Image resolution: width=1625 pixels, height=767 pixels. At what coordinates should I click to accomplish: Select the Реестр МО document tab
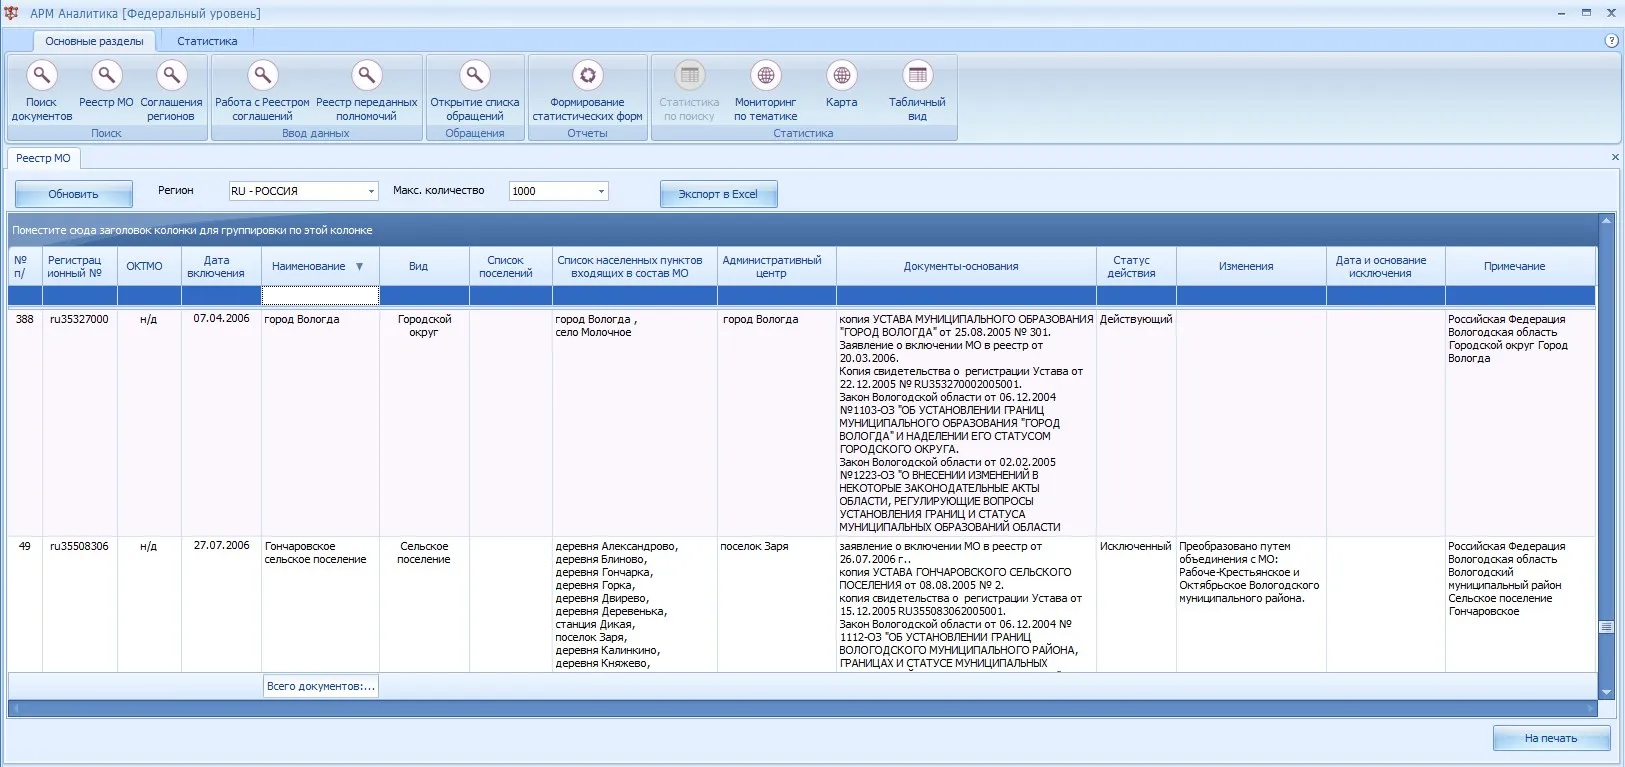(44, 158)
